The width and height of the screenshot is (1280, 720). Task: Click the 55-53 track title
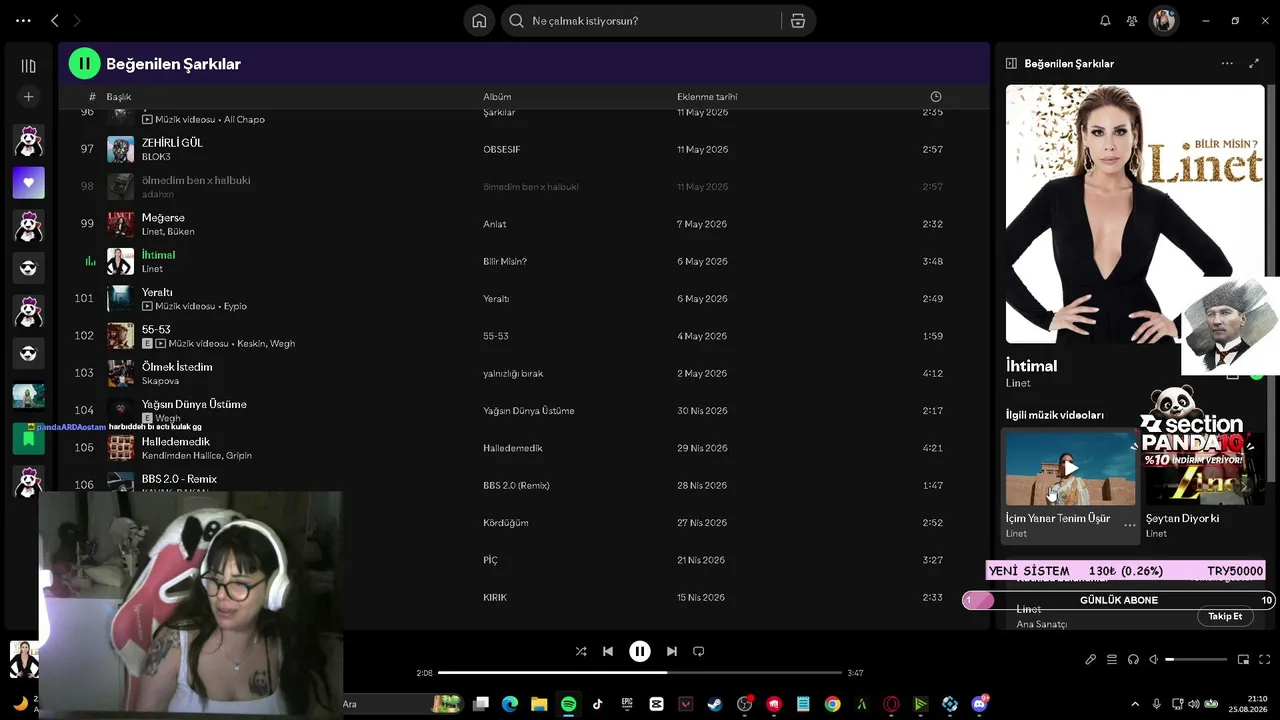pyautogui.click(x=156, y=329)
